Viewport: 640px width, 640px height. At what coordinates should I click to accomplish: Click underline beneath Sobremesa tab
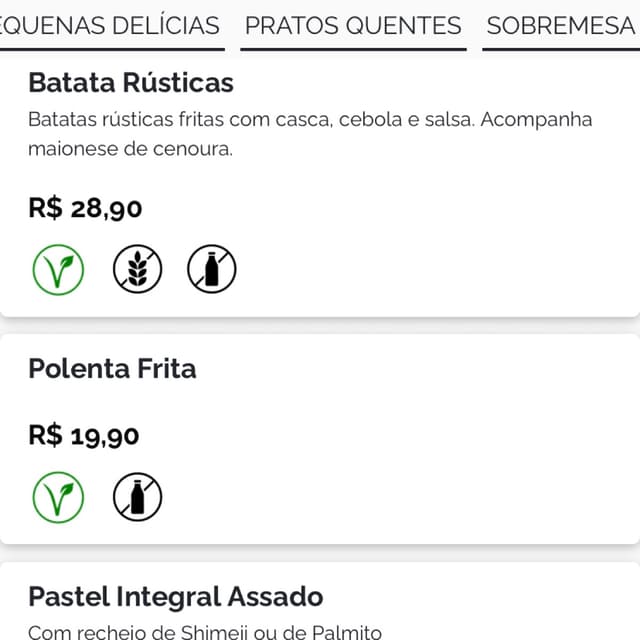tap(561, 49)
